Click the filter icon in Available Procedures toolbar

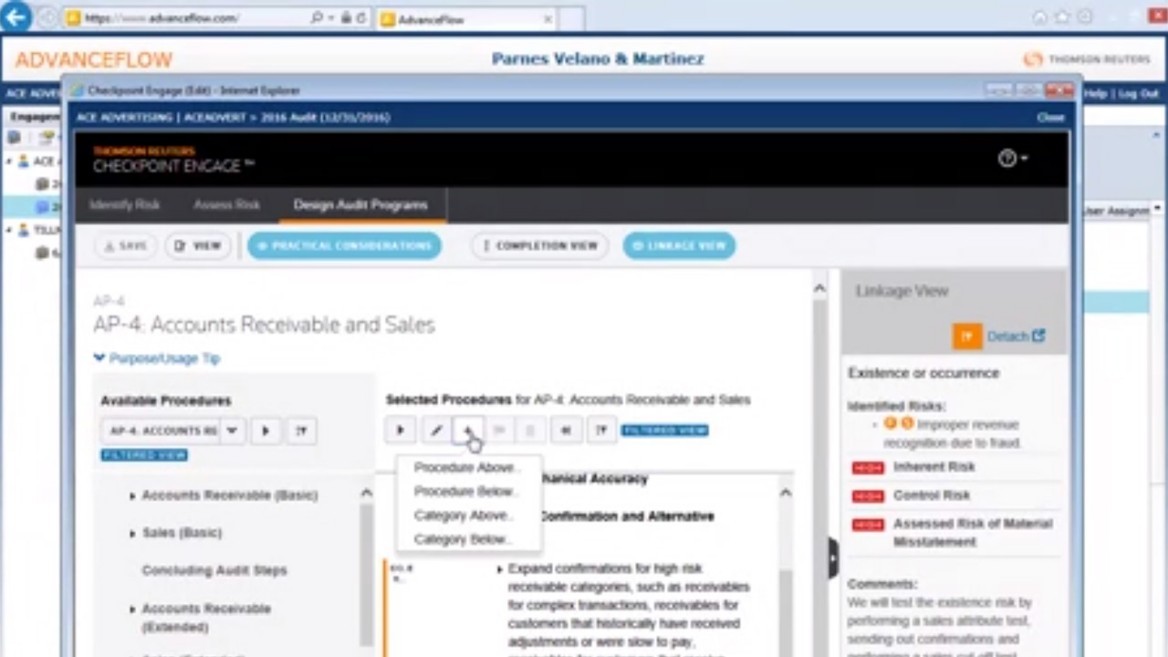click(x=300, y=431)
